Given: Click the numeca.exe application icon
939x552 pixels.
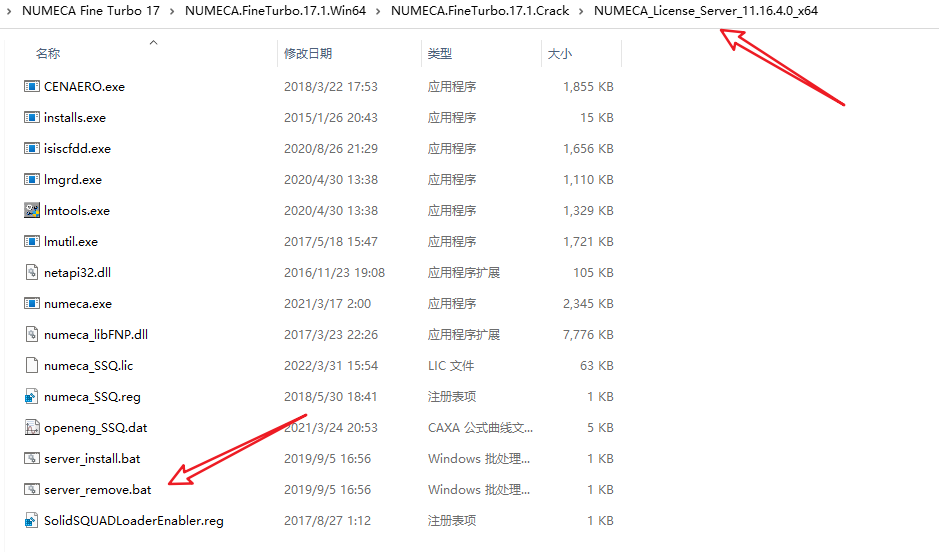Looking at the screenshot, I should pos(32,304).
